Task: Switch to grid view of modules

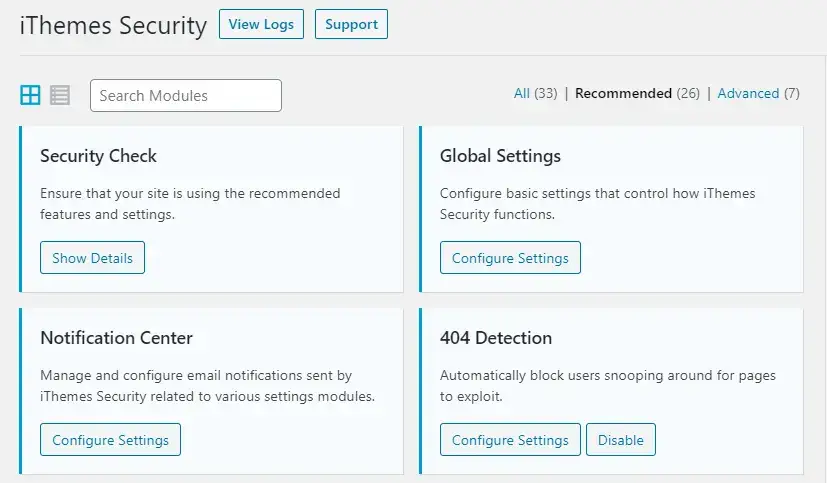Action: pyautogui.click(x=30, y=95)
